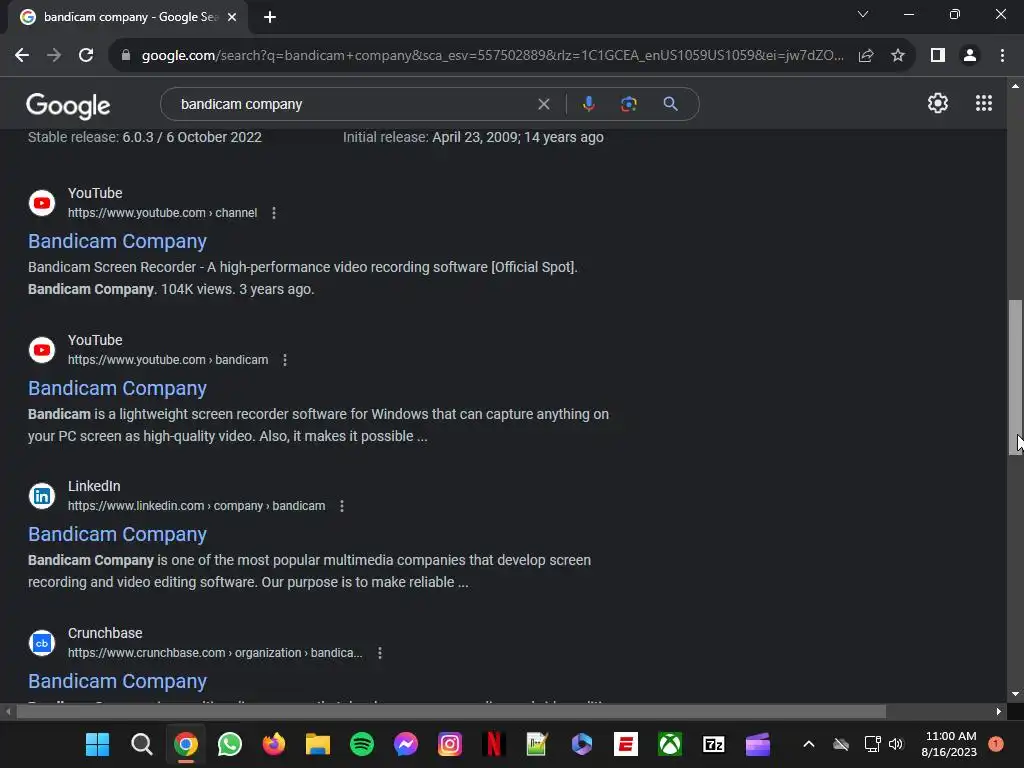The width and height of the screenshot is (1024, 768).
Task: Click the scroll right arrow
Action: (x=999, y=711)
